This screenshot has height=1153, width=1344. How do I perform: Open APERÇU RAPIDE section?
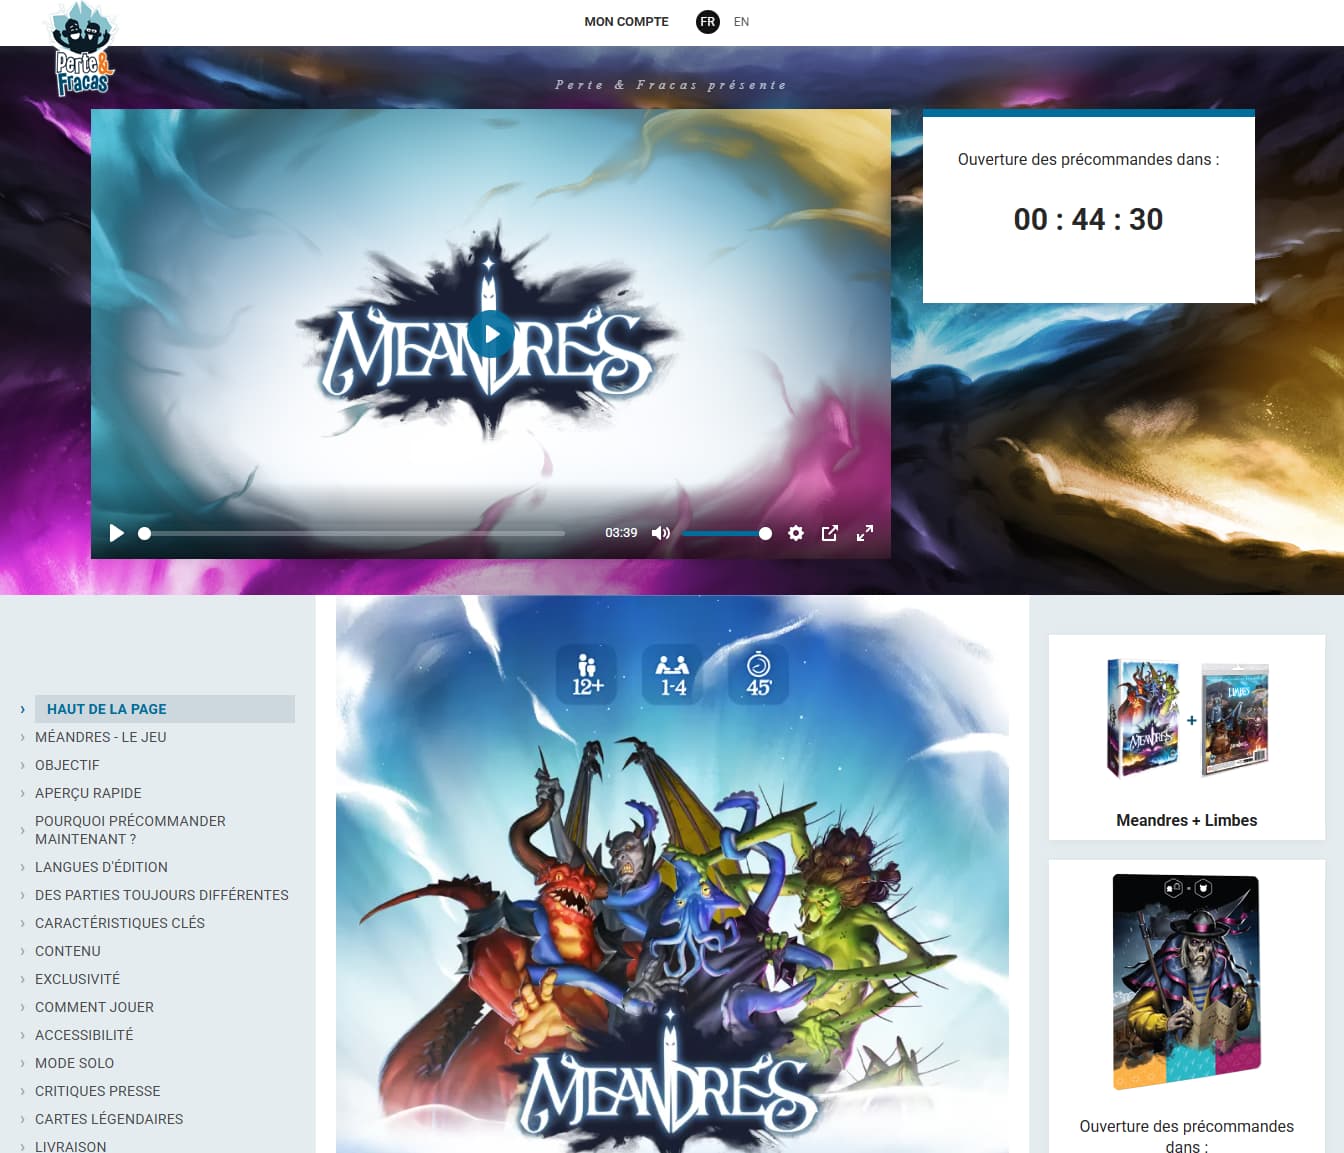point(88,793)
